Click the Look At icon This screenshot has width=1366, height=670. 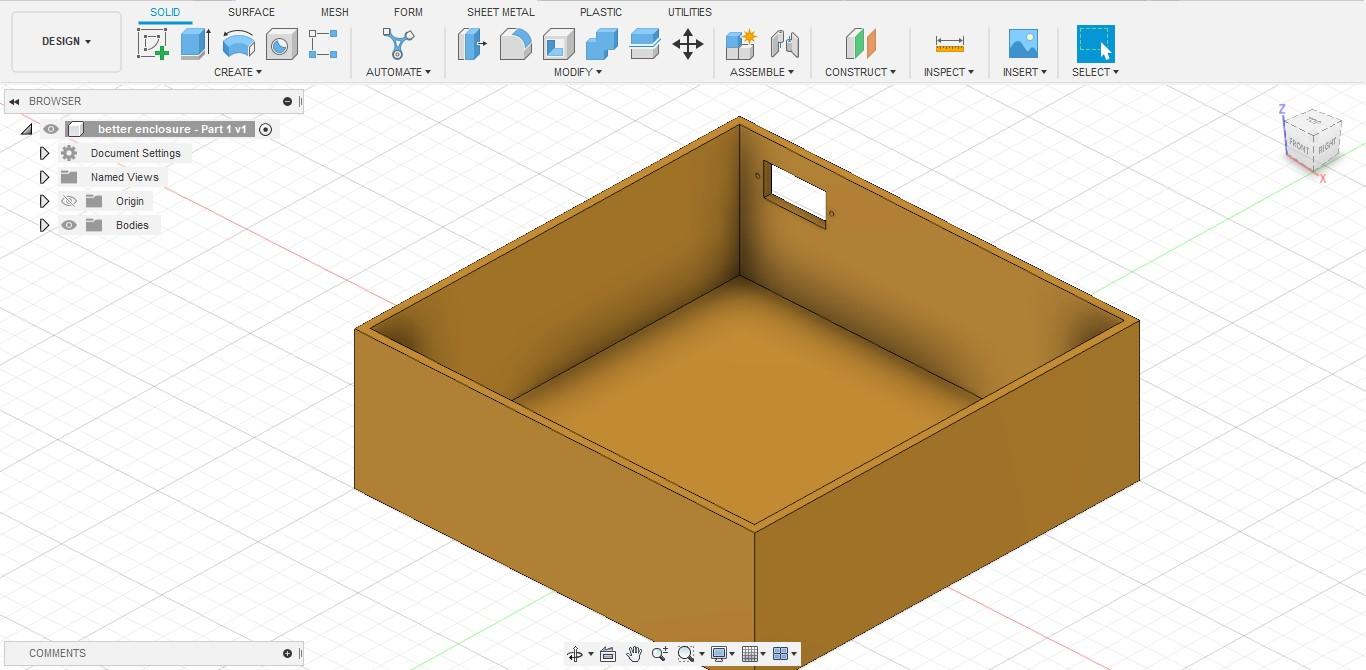607,654
